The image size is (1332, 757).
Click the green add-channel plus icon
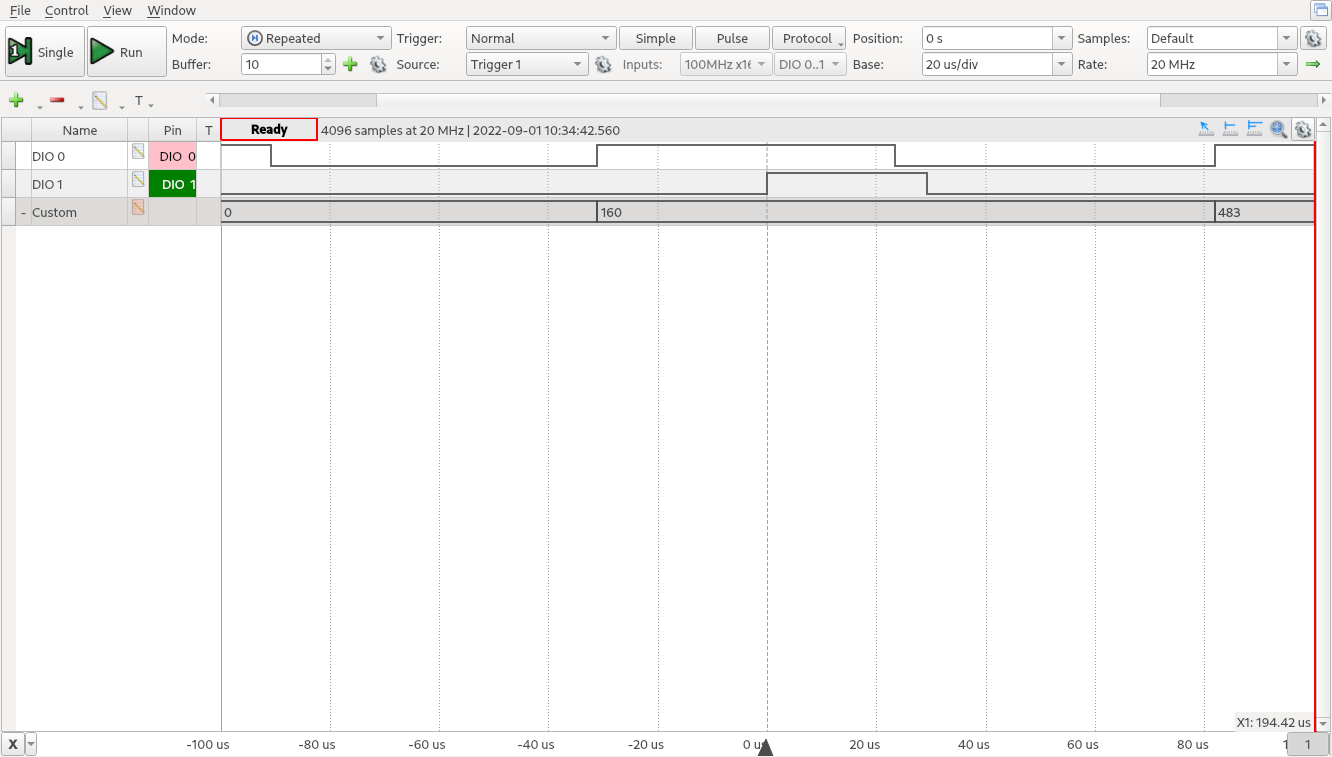(x=16, y=101)
